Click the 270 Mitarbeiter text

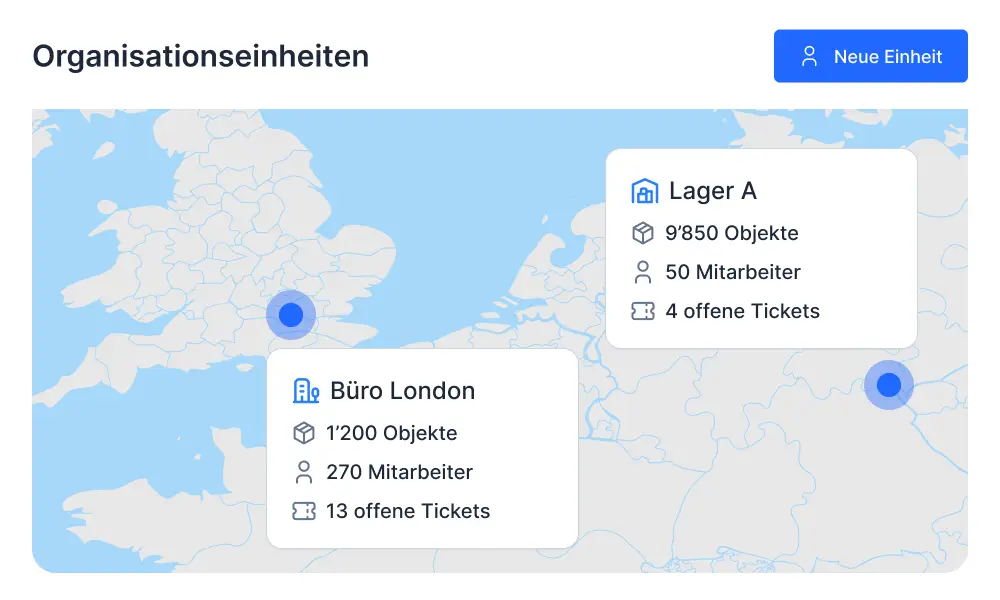coord(400,472)
